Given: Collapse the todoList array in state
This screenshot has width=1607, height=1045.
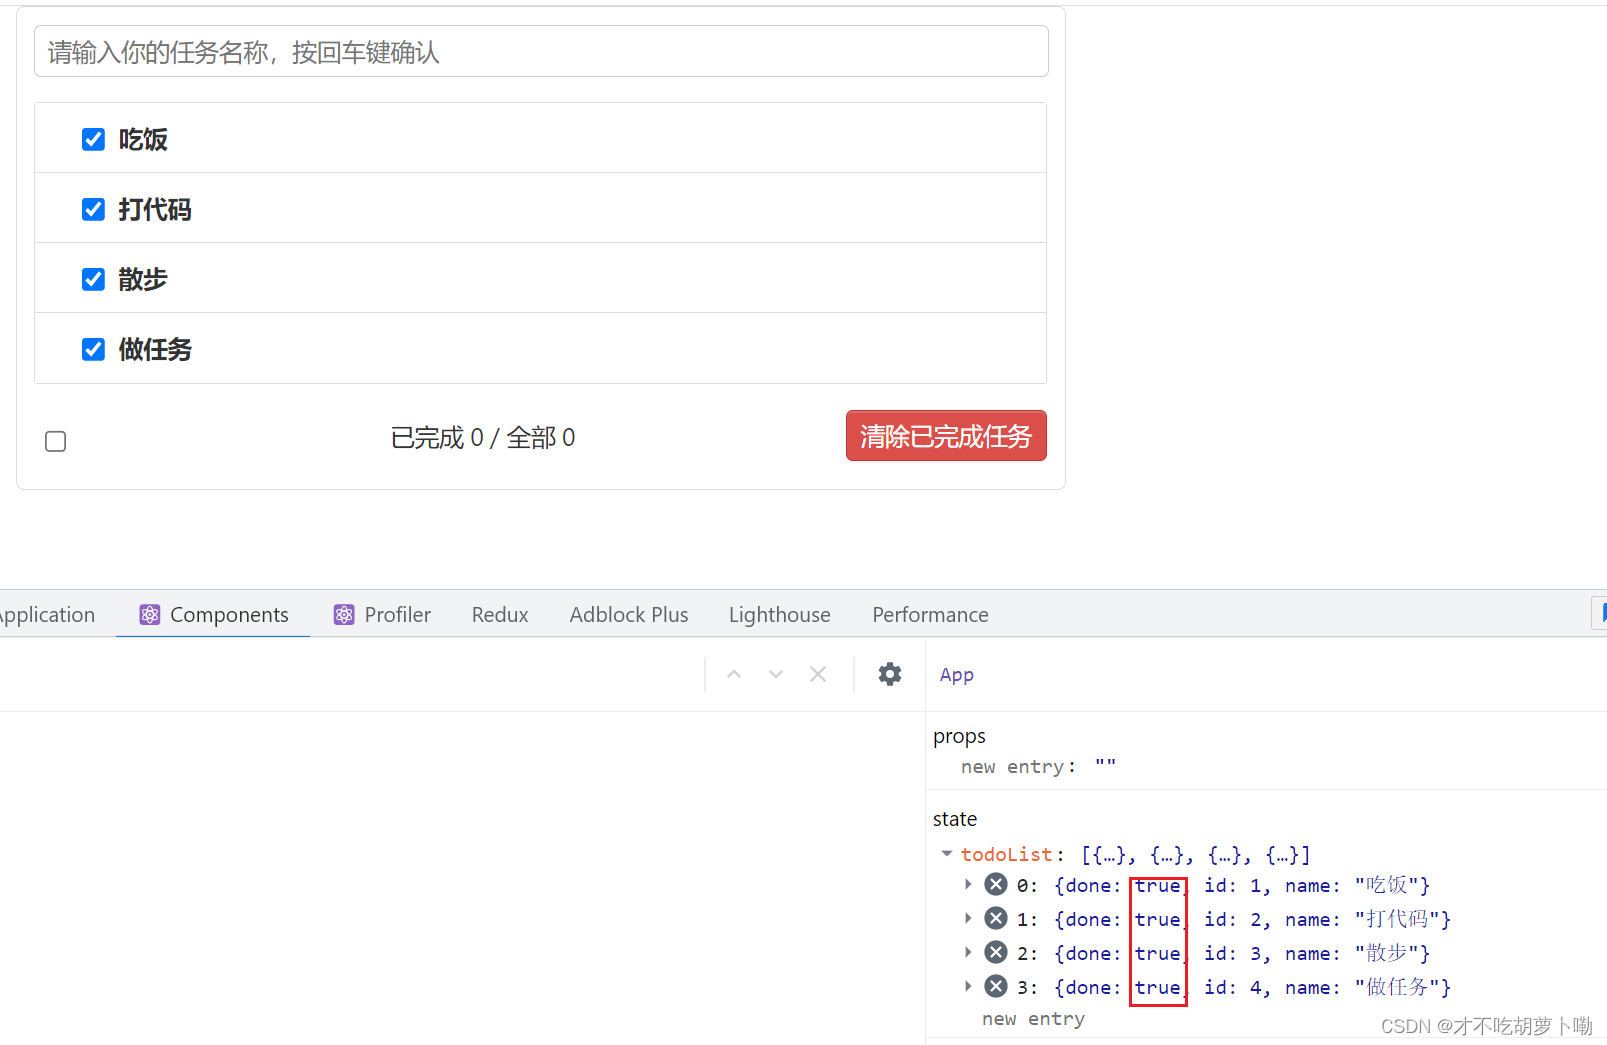Looking at the screenshot, I should click(947, 854).
